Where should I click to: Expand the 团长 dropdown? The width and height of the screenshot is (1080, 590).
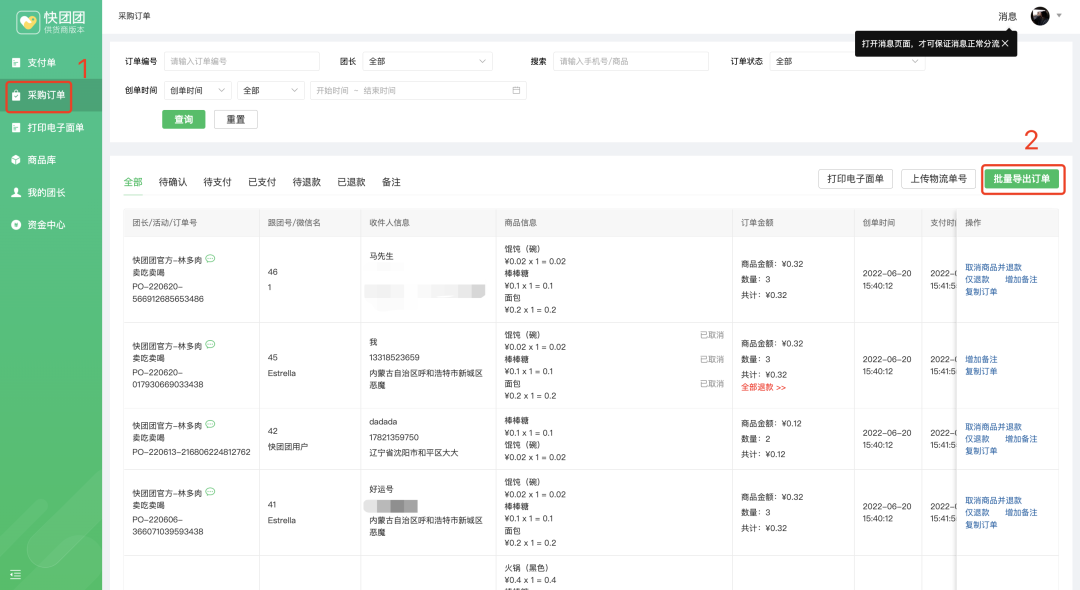pyautogui.click(x=427, y=61)
